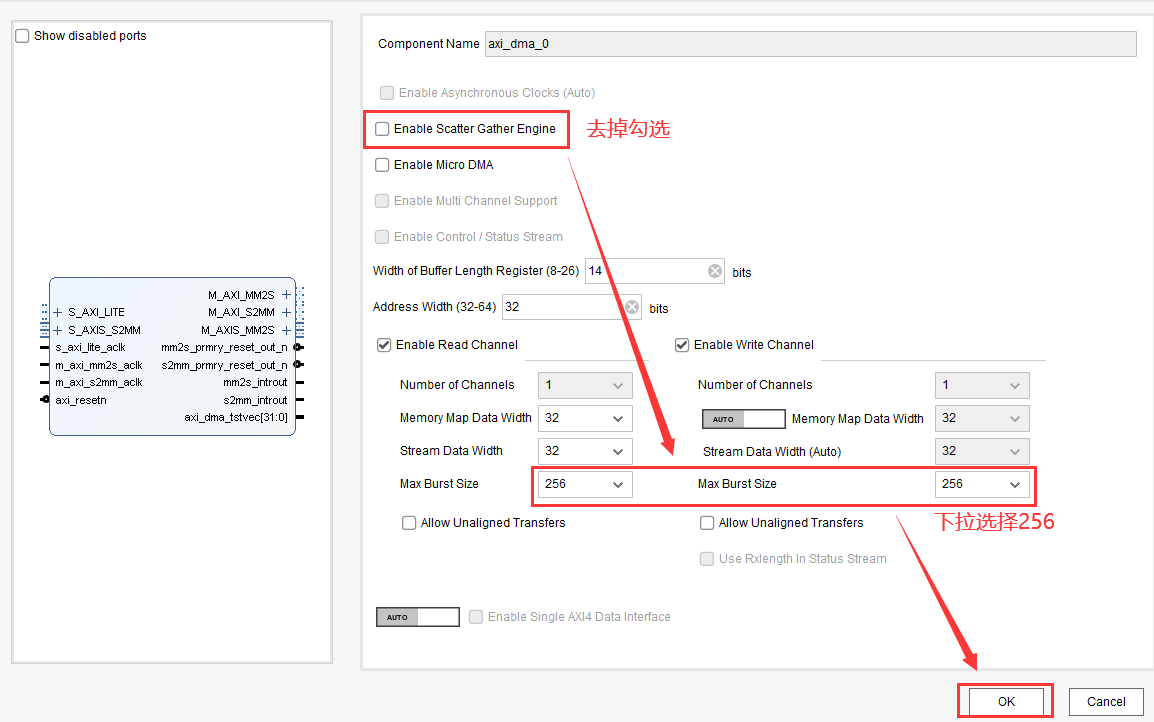Screen dimensions: 1154x722
Task: Open Read Channel Stream Data Width dropdown
Action: (585, 451)
